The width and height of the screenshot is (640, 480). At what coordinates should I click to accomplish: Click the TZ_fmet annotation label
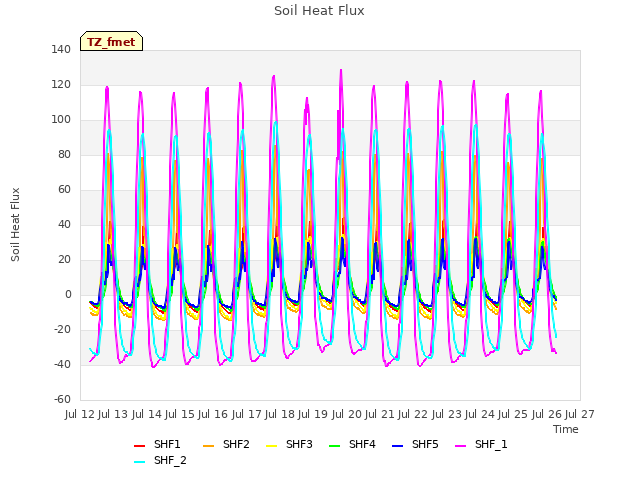[111, 42]
